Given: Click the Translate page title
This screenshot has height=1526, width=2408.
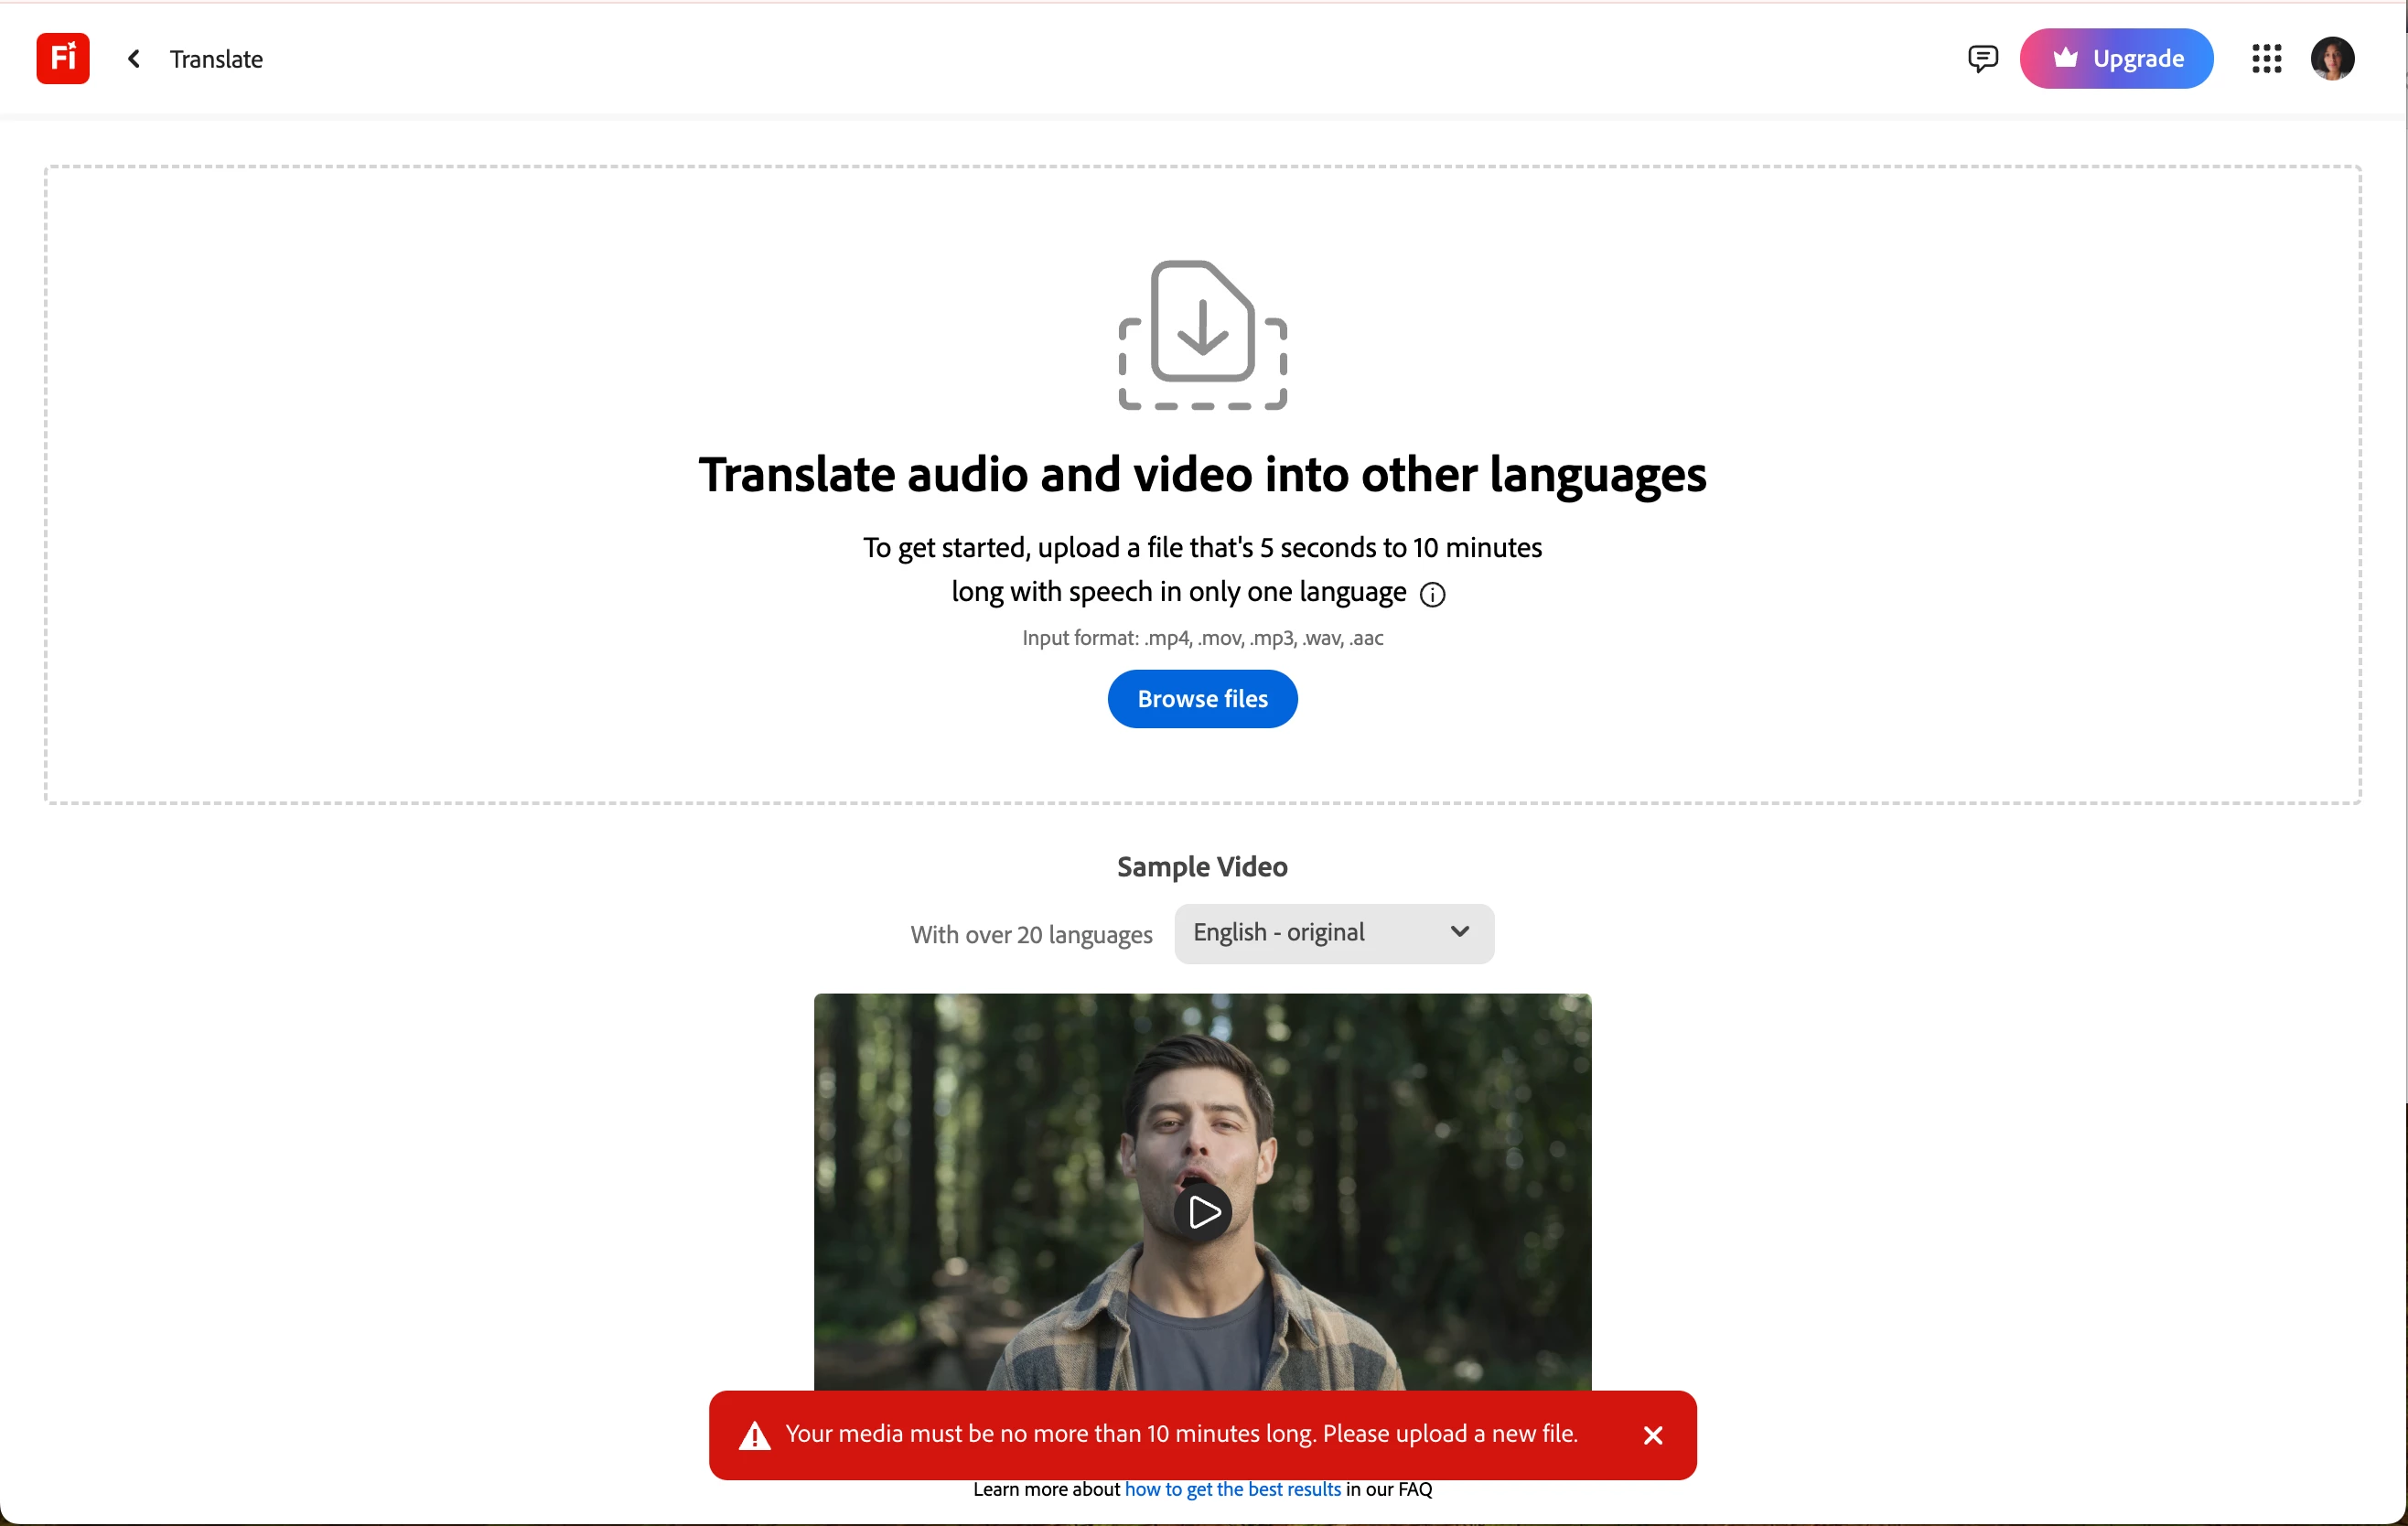Looking at the screenshot, I should pos(216,59).
